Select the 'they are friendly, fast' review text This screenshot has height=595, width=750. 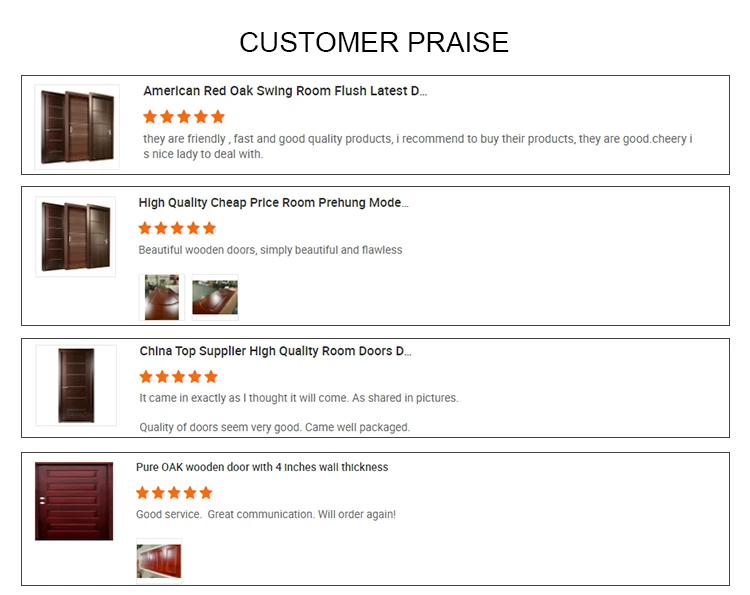417,146
